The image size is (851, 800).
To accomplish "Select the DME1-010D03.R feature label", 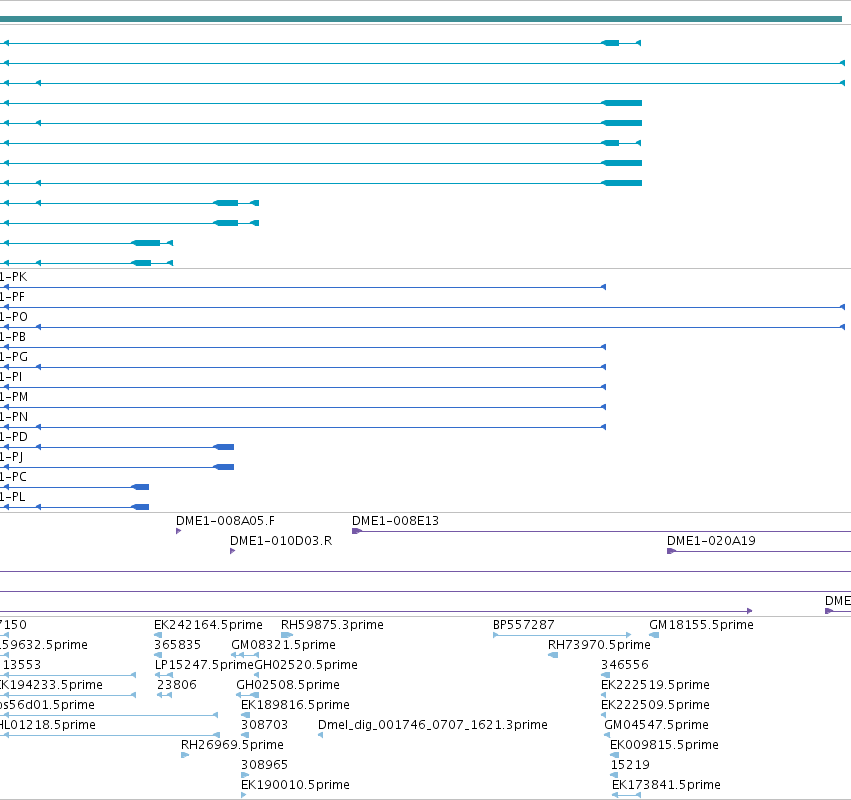I will click(281, 541).
